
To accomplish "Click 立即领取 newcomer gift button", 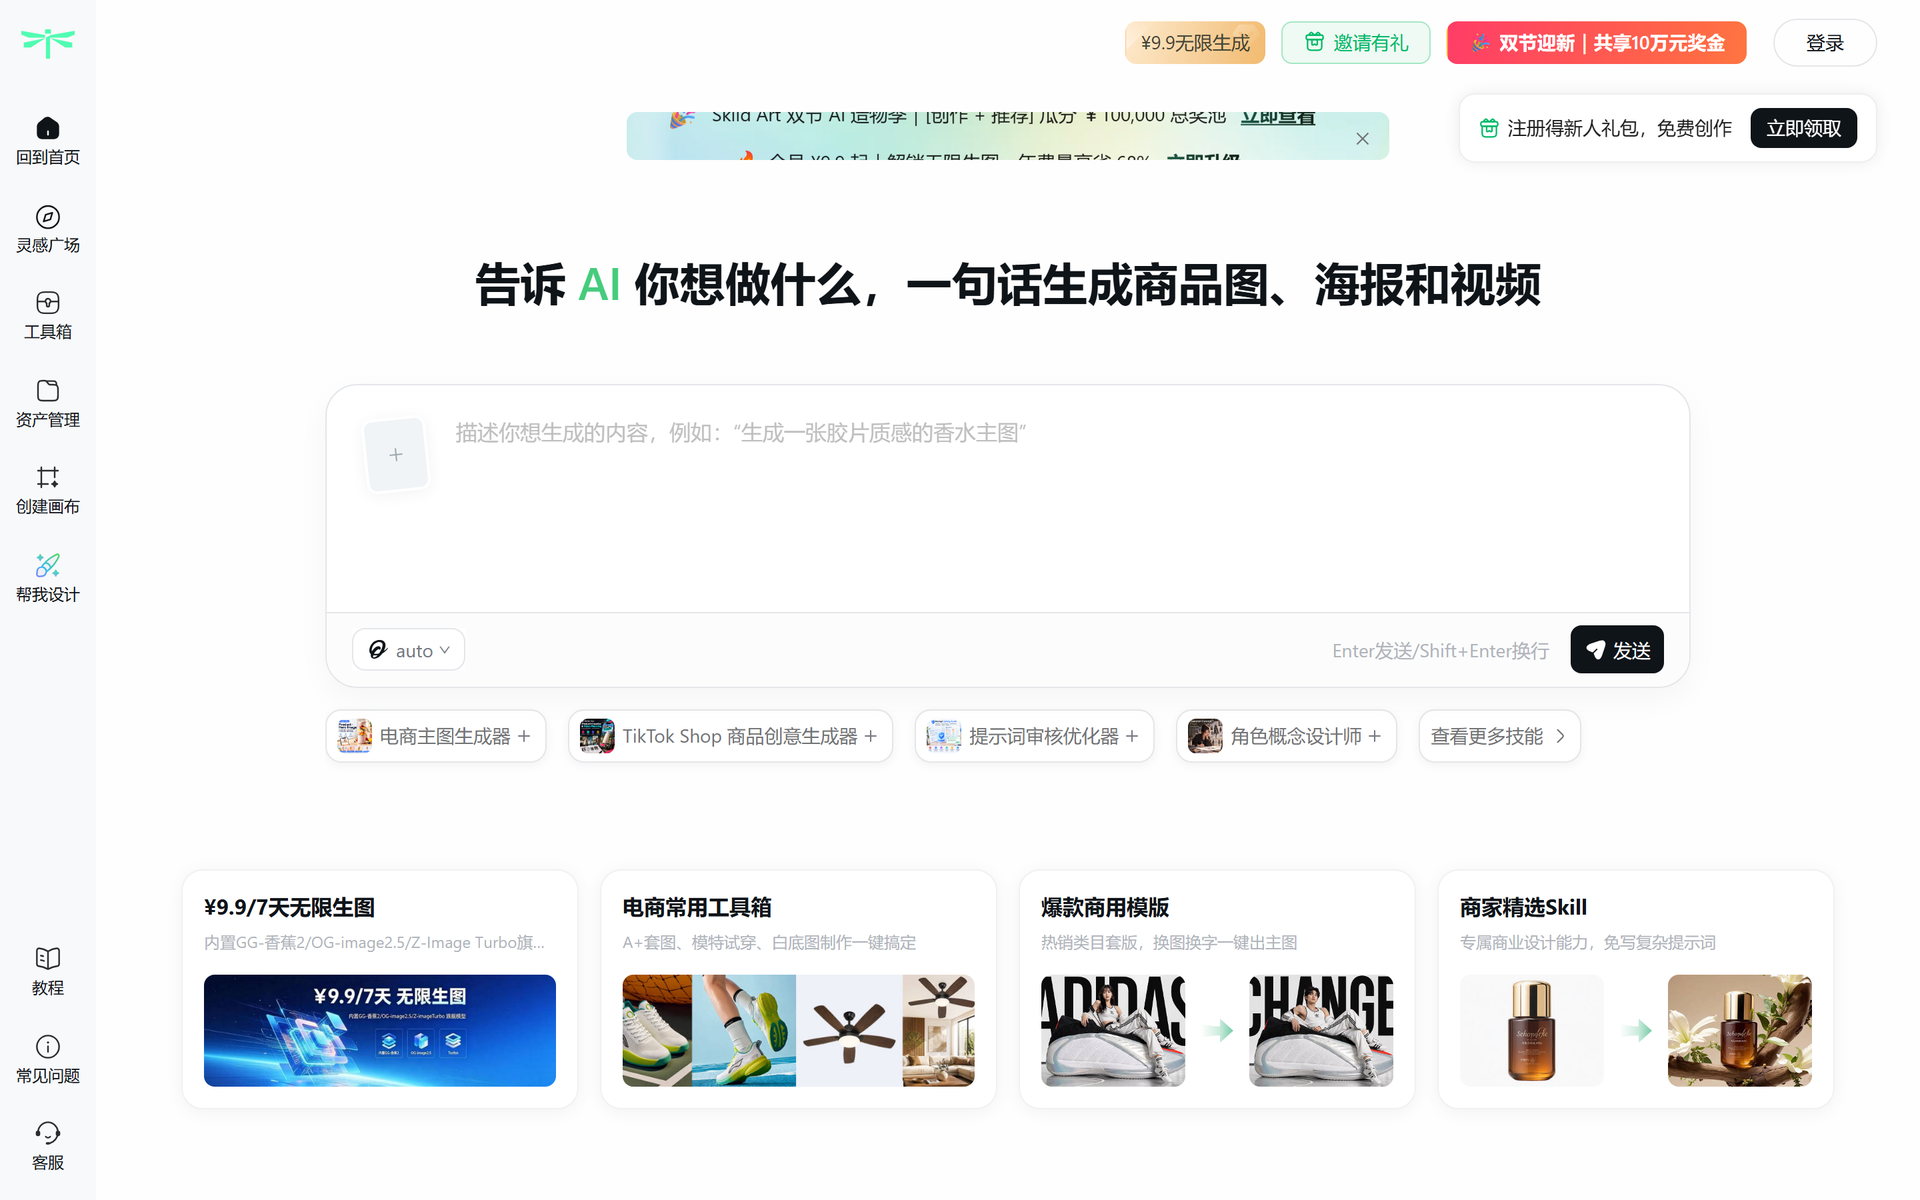I will (x=1803, y=128).
